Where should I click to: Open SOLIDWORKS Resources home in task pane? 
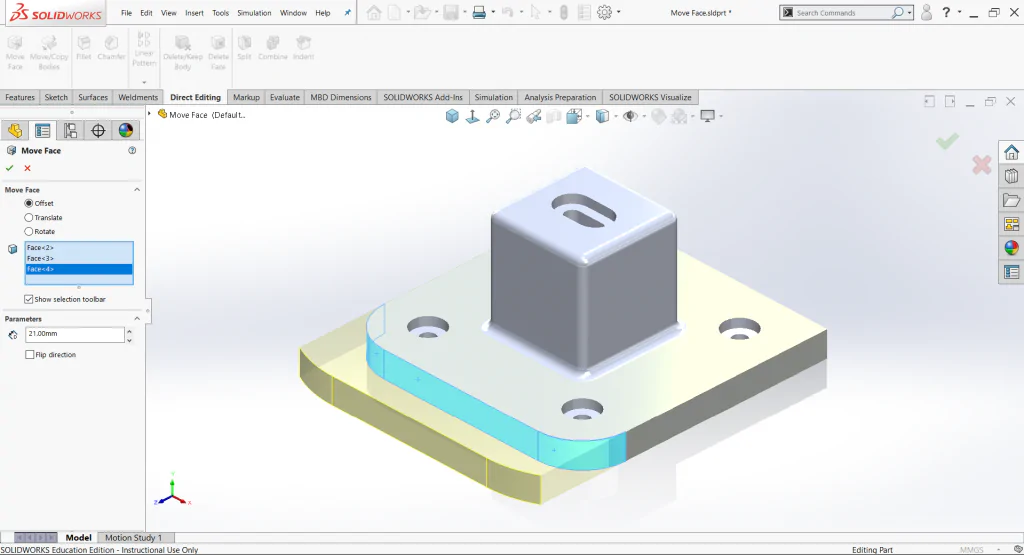[1012, 153]
